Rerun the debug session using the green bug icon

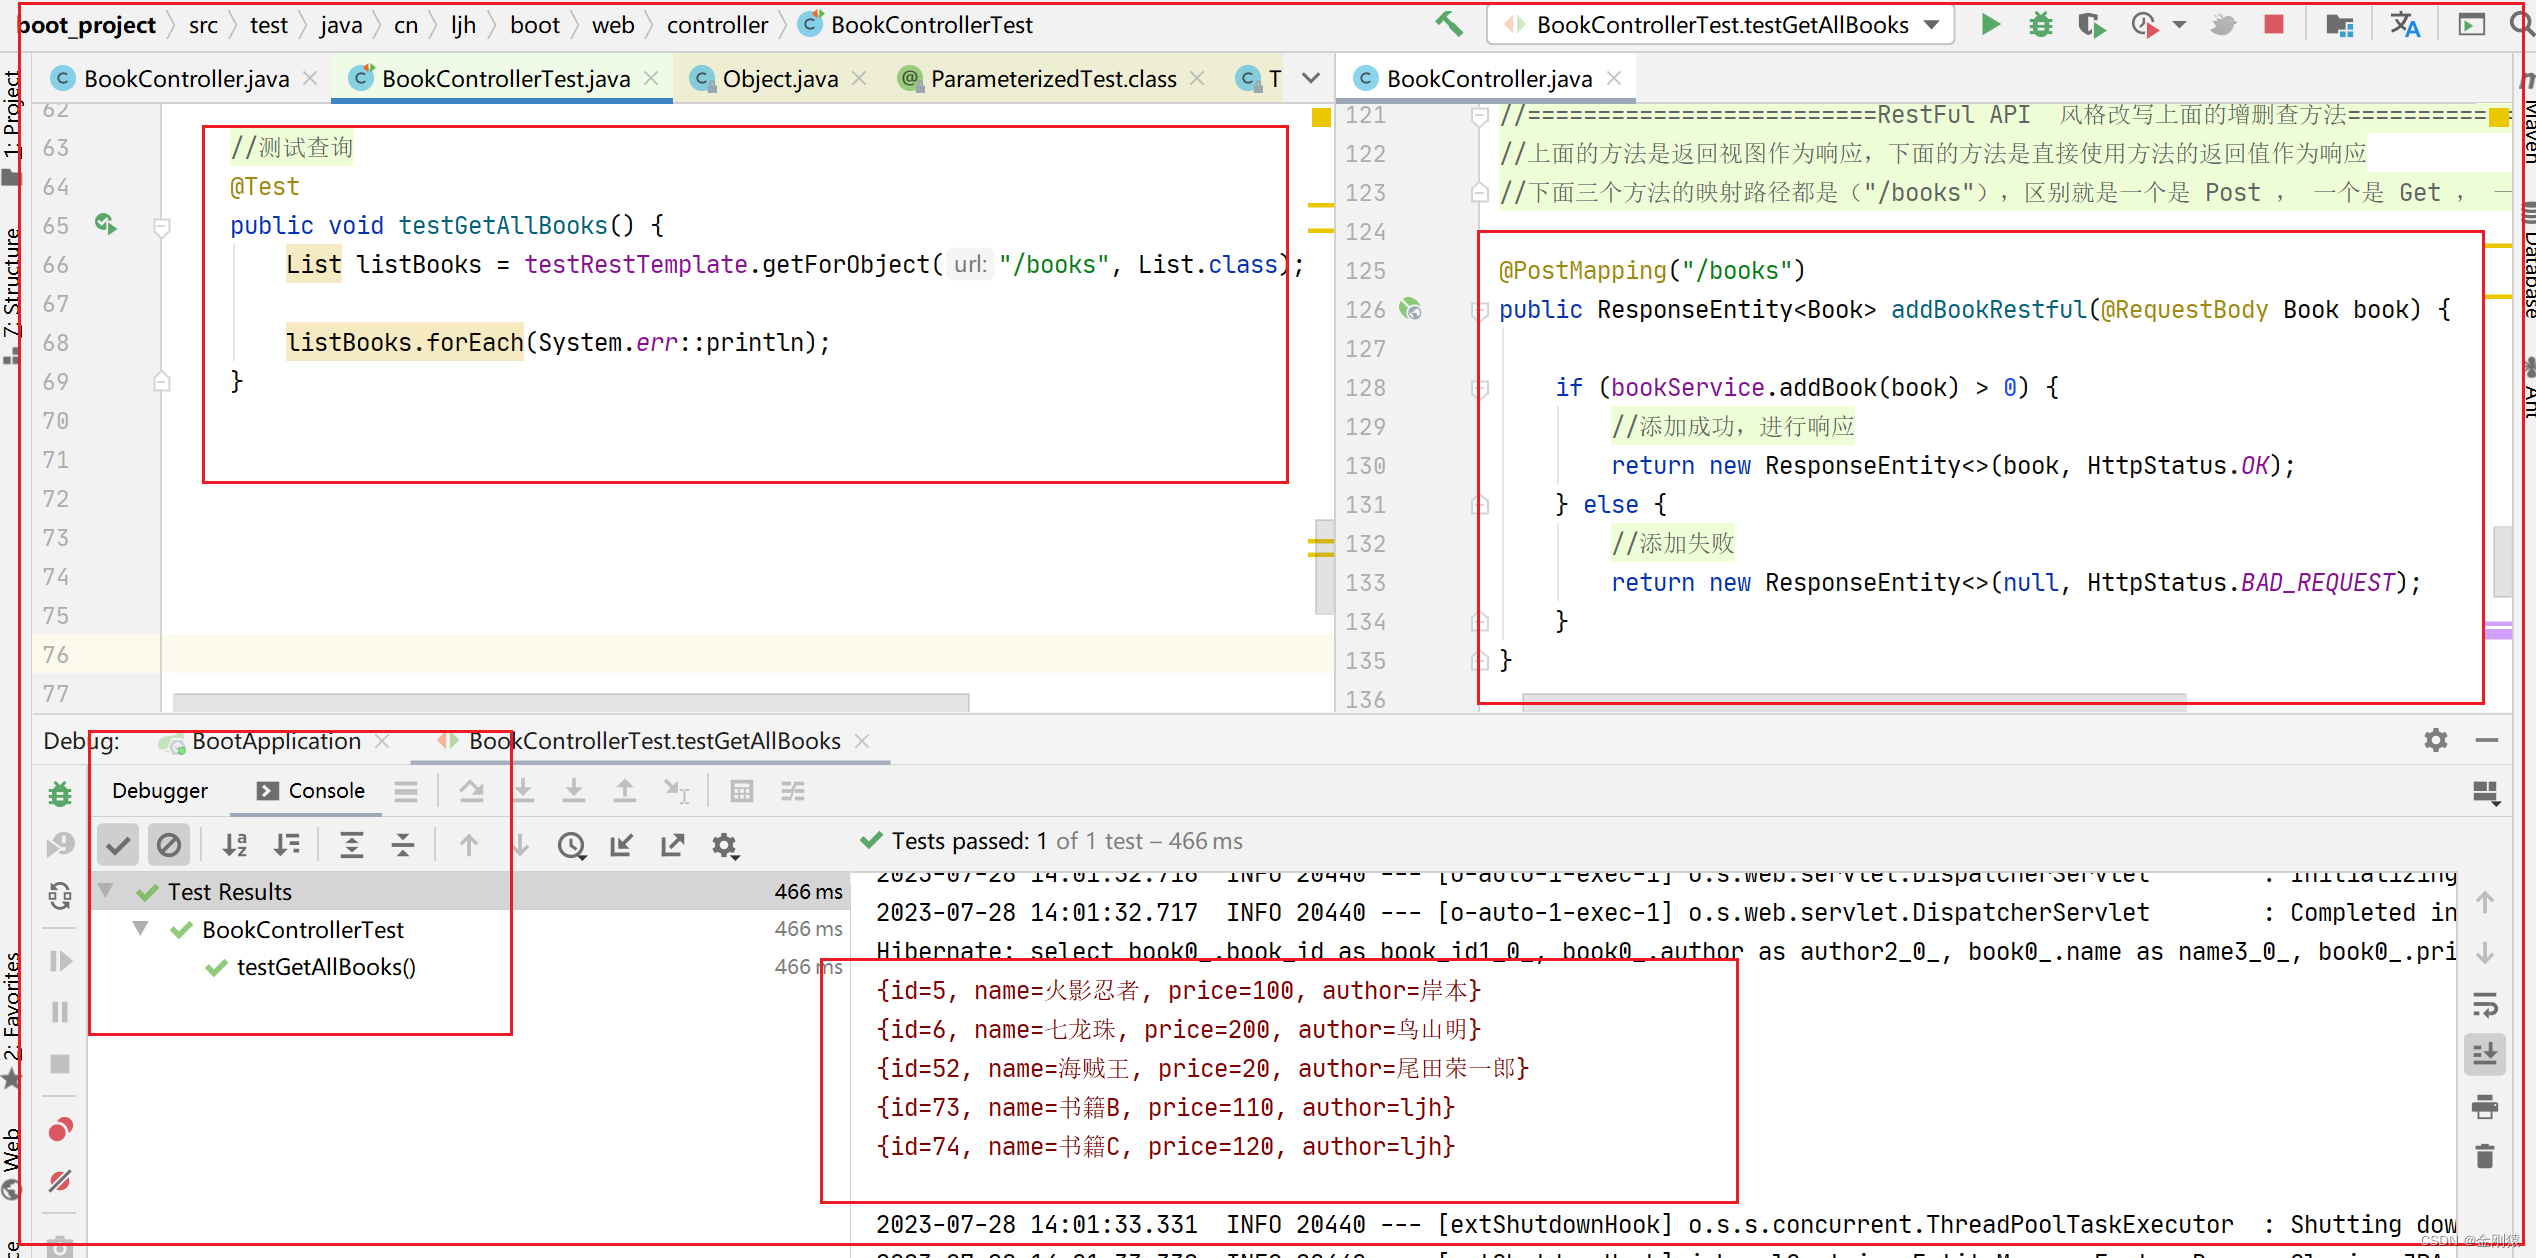60,794
